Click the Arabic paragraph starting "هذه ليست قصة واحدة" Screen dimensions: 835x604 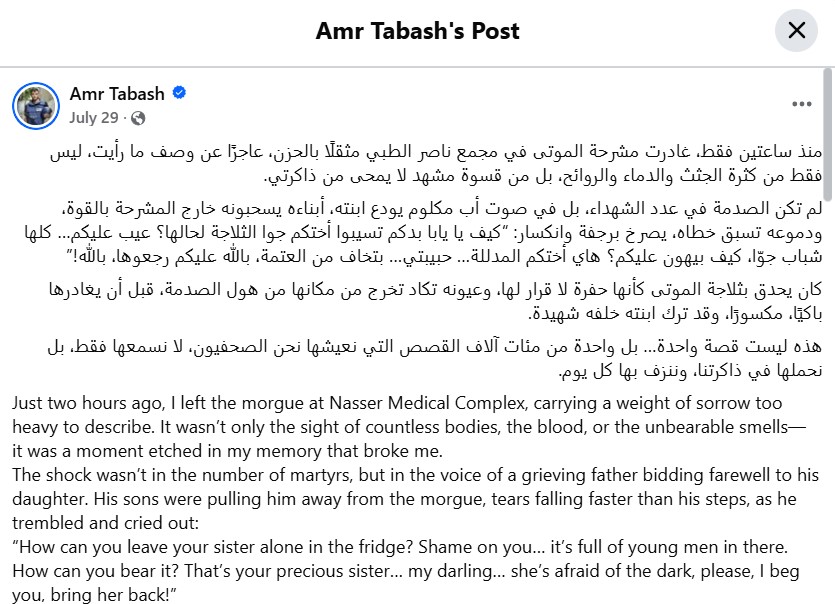pyautogui.click(x=435, y=358)
